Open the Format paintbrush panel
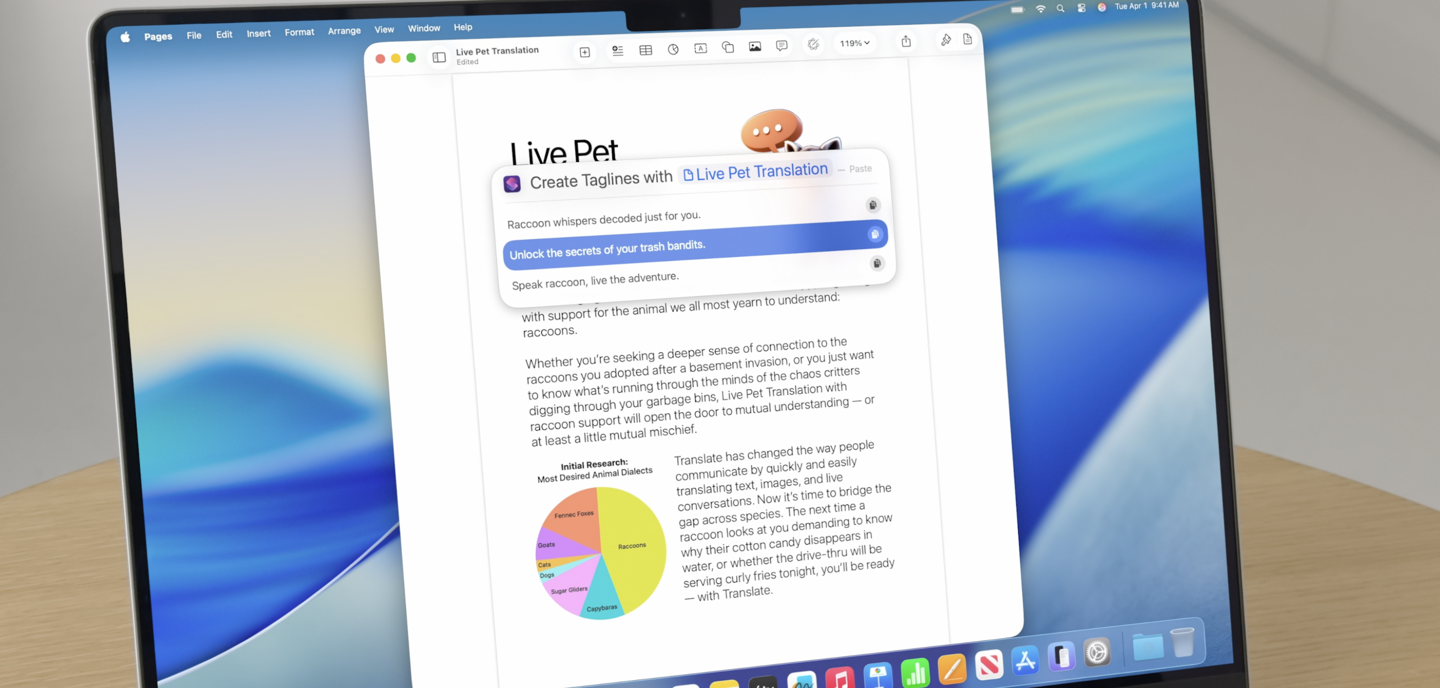This screenshot has height=688, width=1440. [x=946, y=40]
